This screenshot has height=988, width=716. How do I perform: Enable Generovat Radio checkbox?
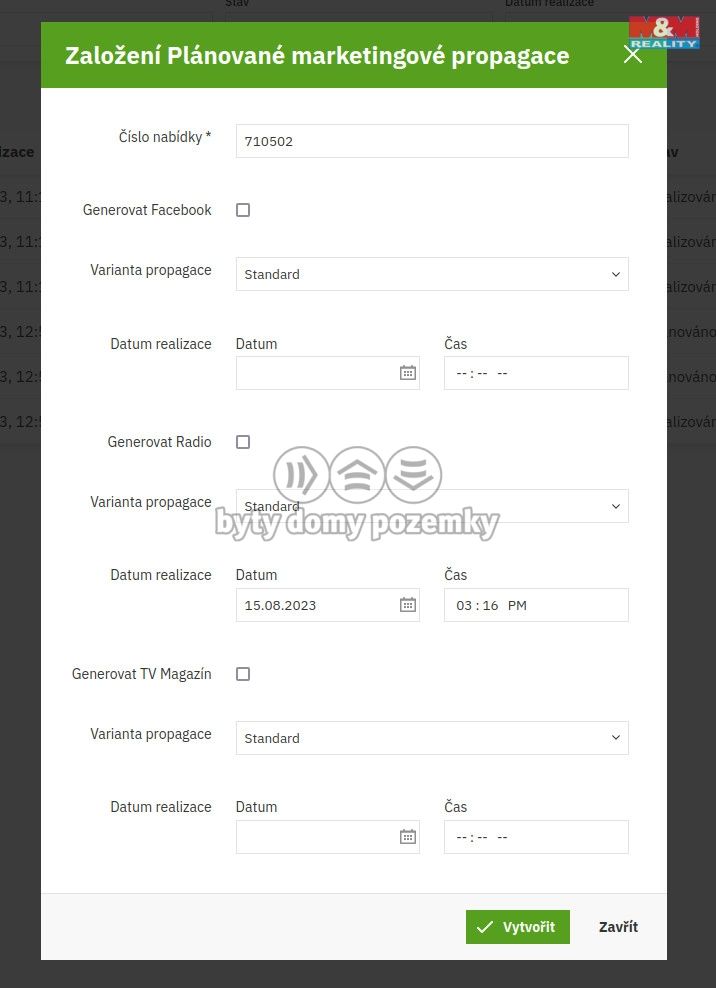(x=243, y=442)
